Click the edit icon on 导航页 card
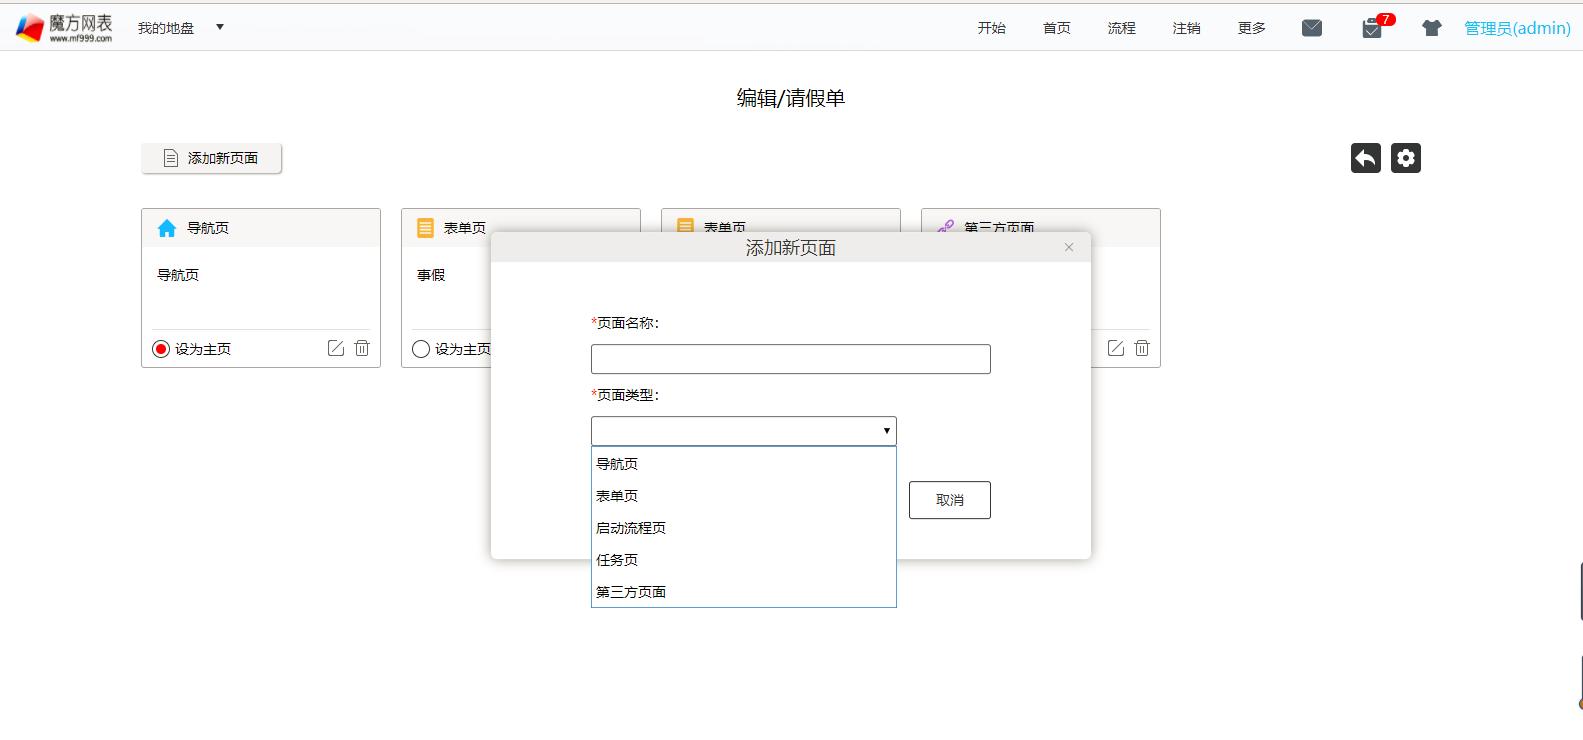This screenshot has height=740, width=1583. click(x=336, y=348)
